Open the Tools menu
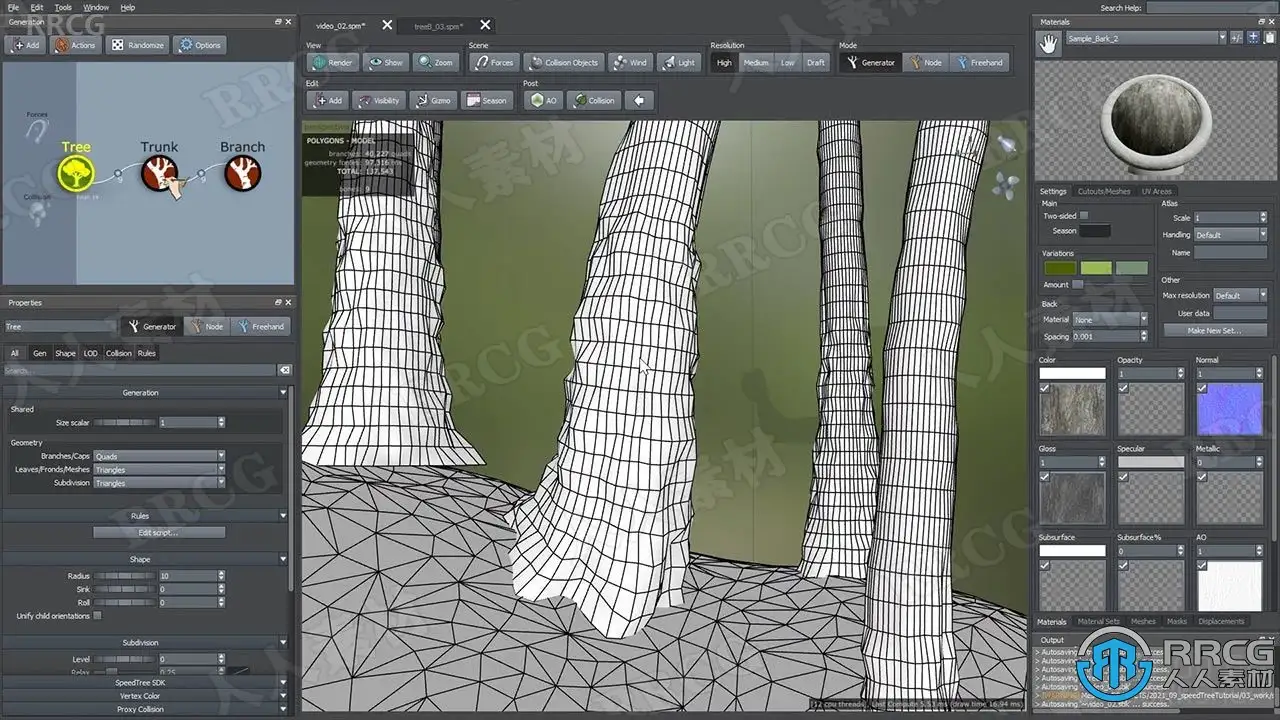The width and height of the screenshot is (1280, 720). coord(63,7)
